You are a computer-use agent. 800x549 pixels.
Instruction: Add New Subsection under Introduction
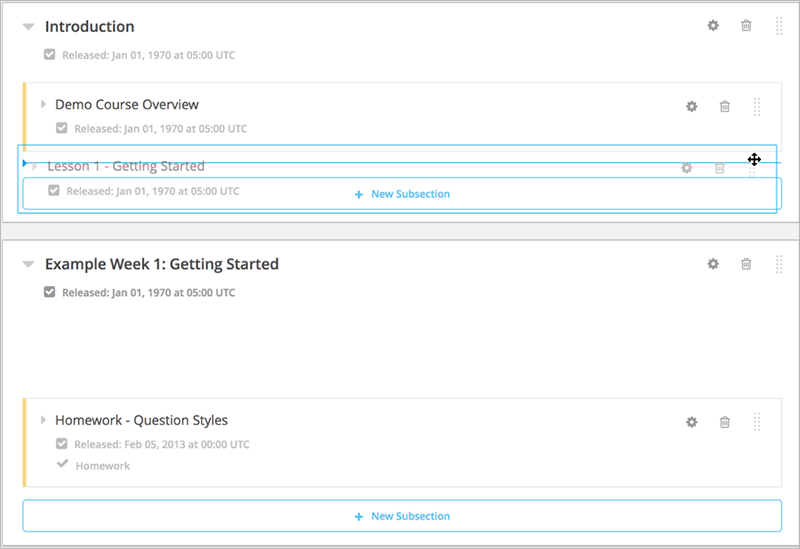click(x=402, y=194)
